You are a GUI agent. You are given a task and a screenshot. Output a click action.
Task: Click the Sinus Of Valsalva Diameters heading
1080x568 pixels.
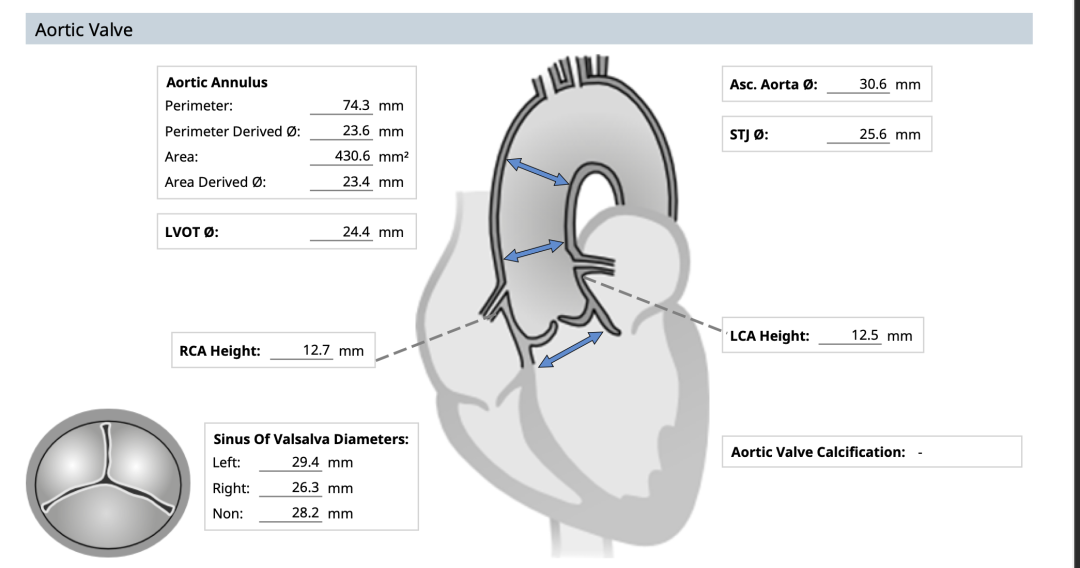(311, 439)
